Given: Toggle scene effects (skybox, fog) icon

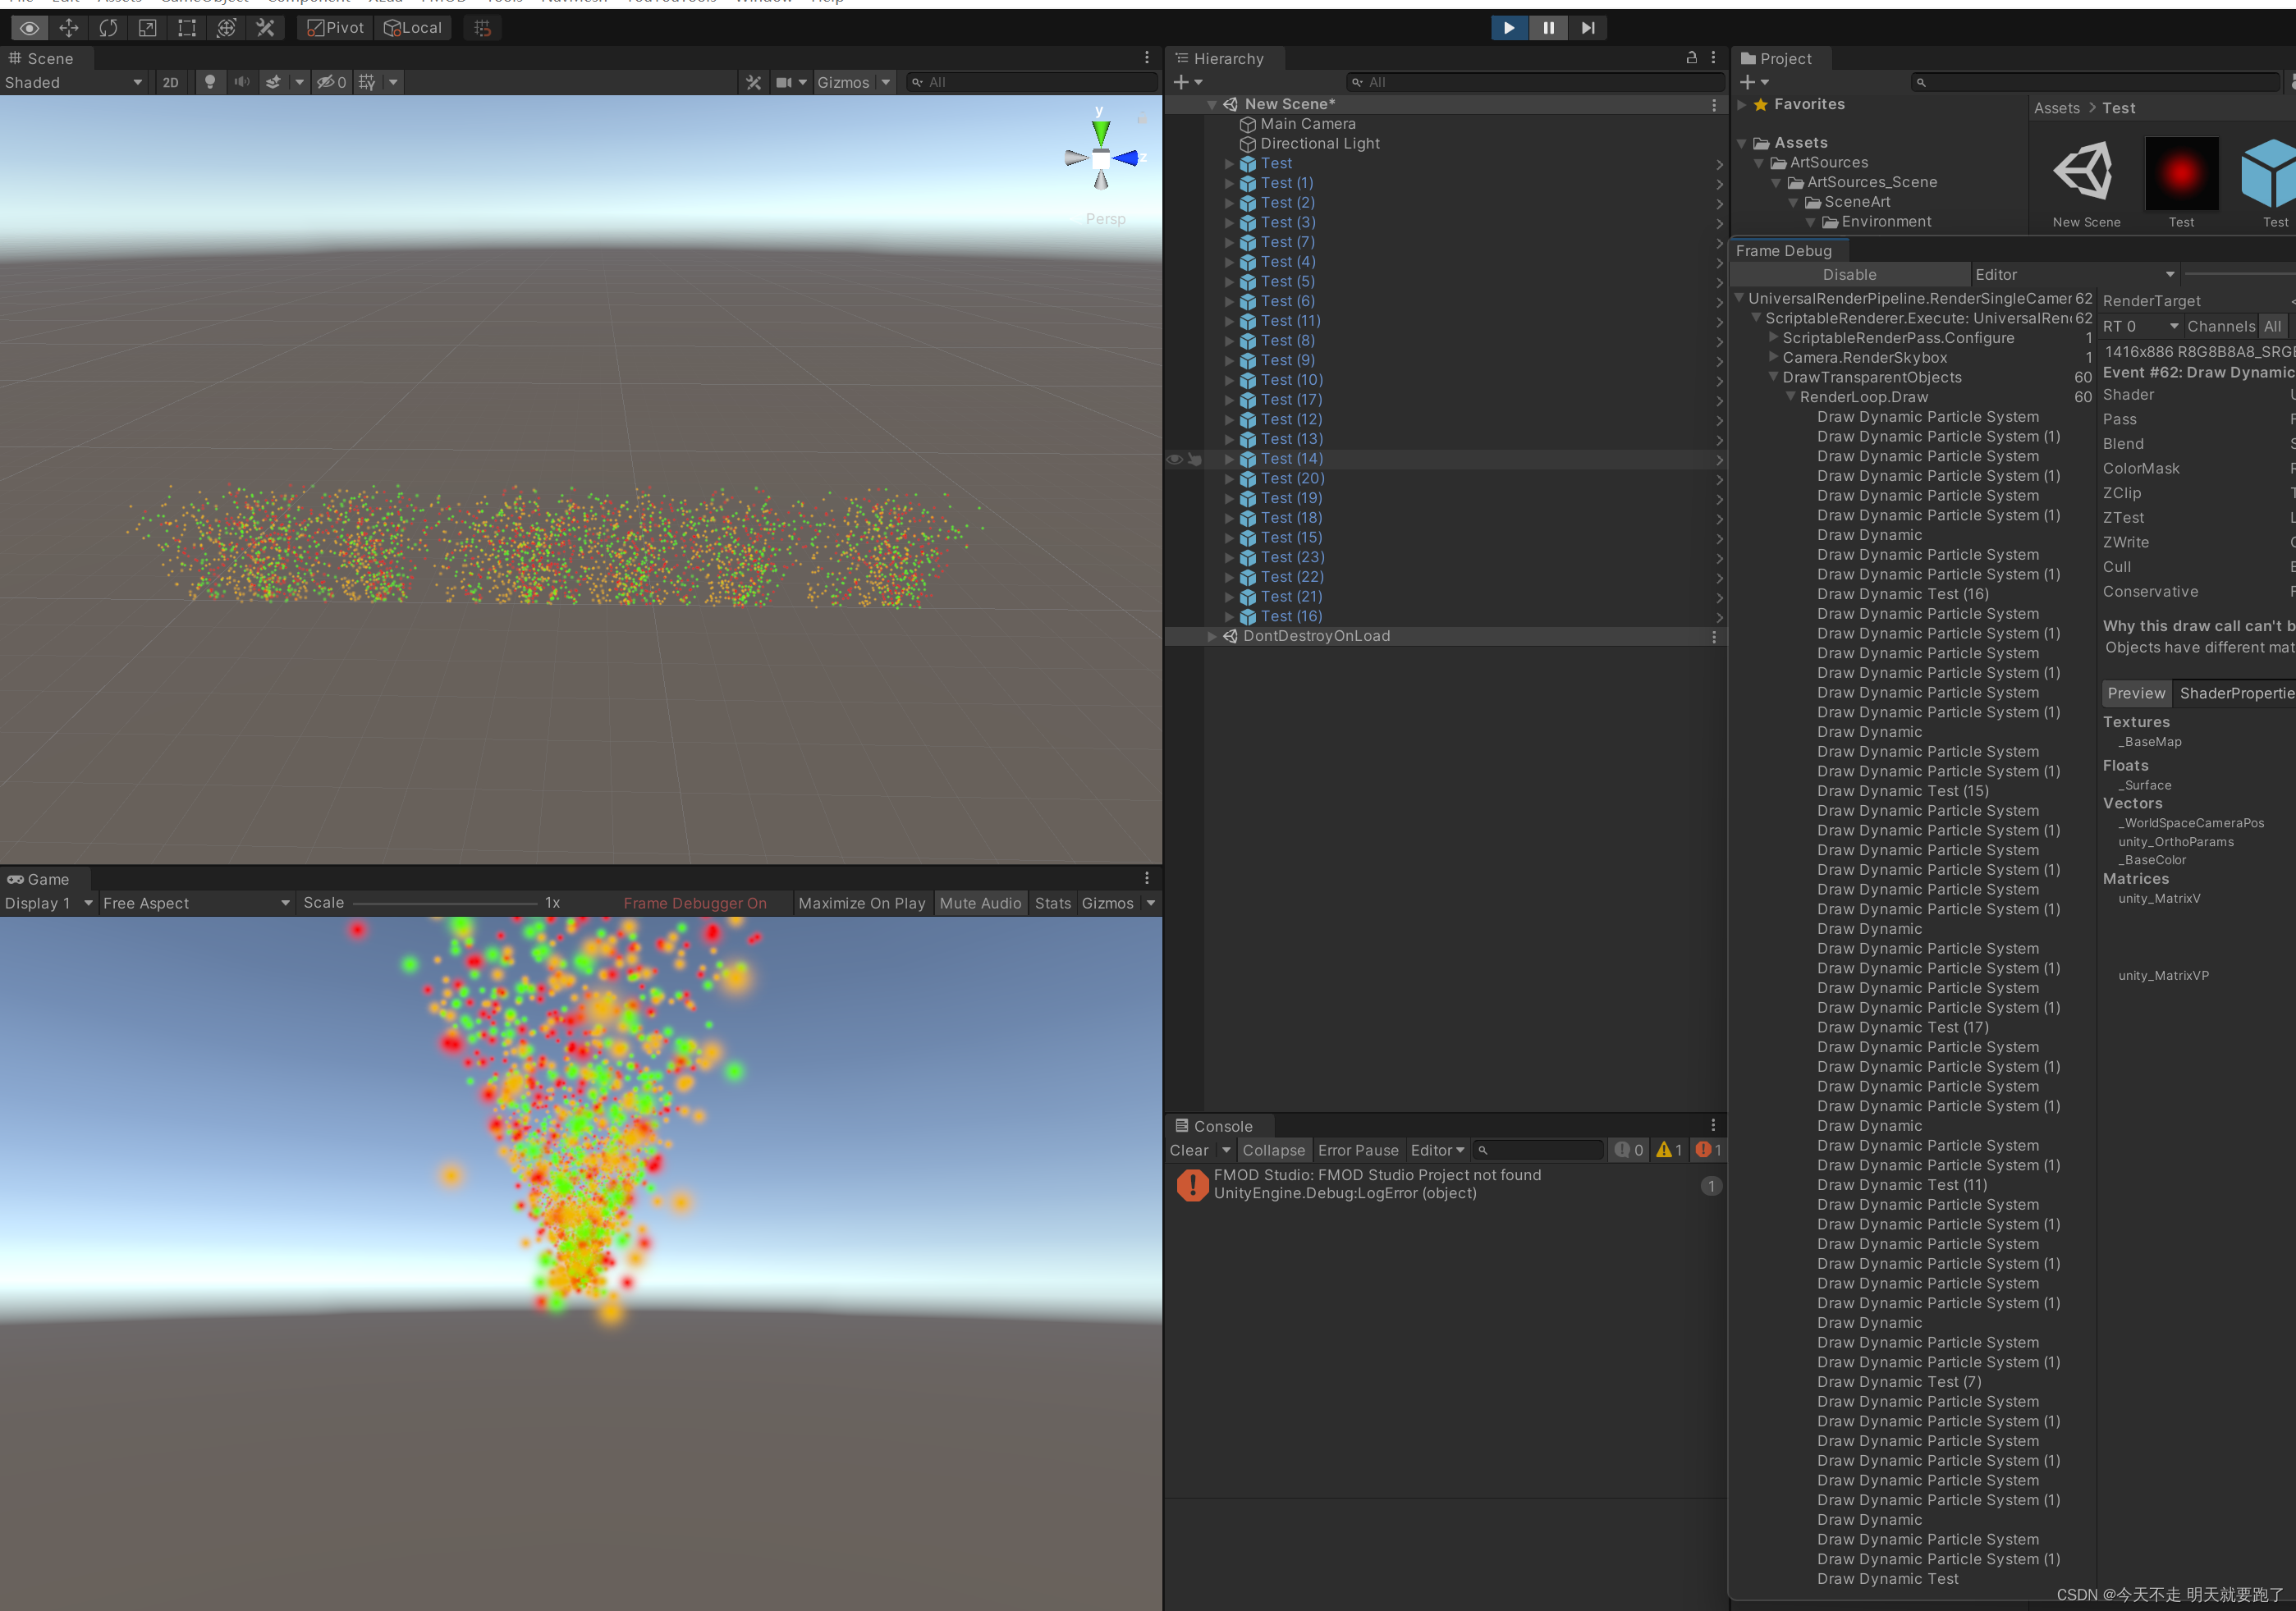Looking at the screenshot, I should click(273, 82).
